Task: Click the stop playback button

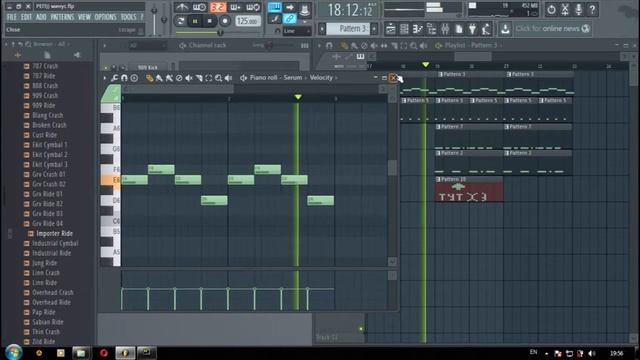Action: point(210,21)
